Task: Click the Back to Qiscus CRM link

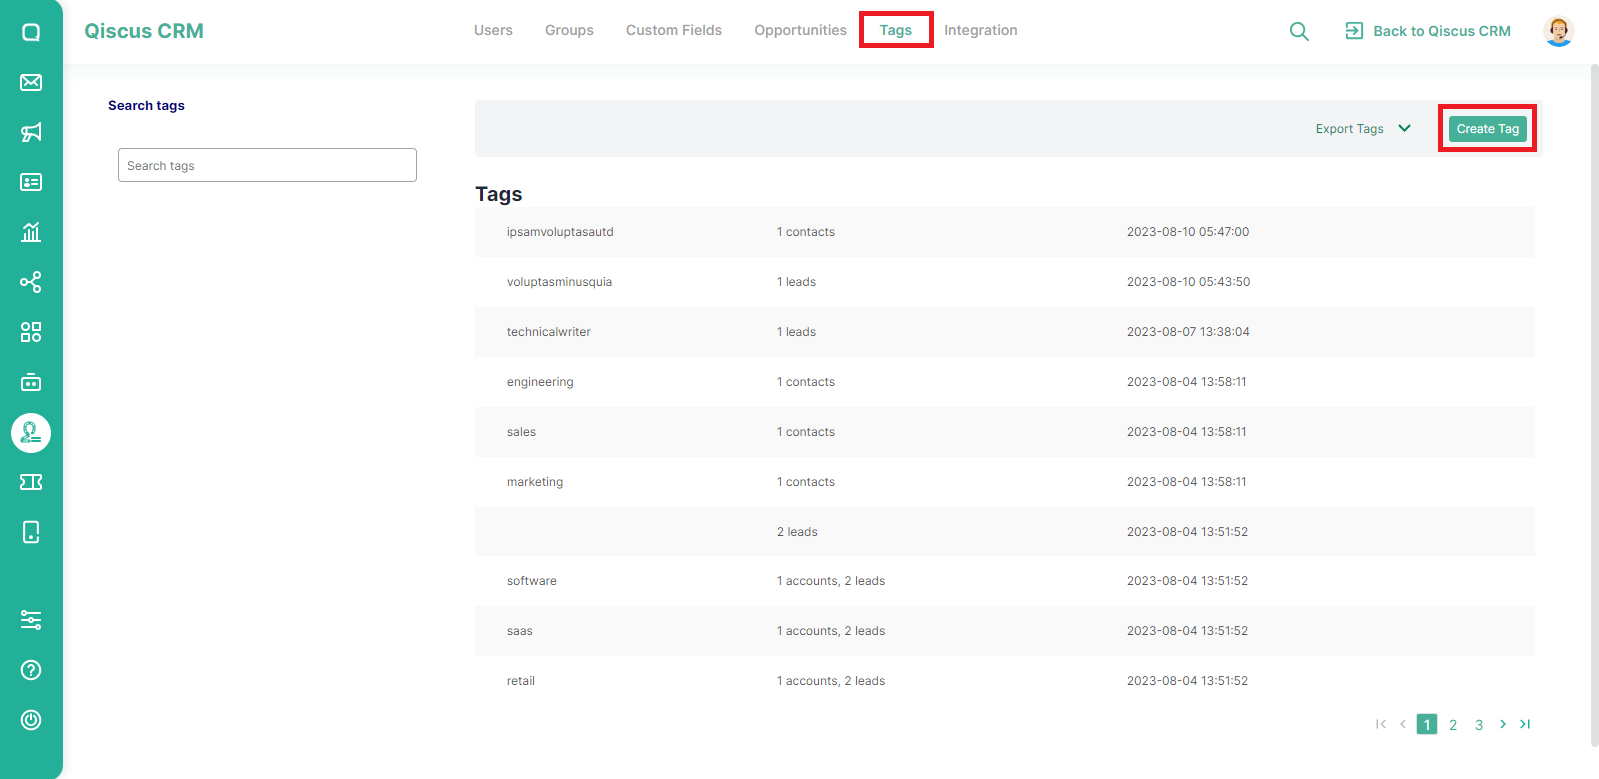Action: (x=1442, y=31)
